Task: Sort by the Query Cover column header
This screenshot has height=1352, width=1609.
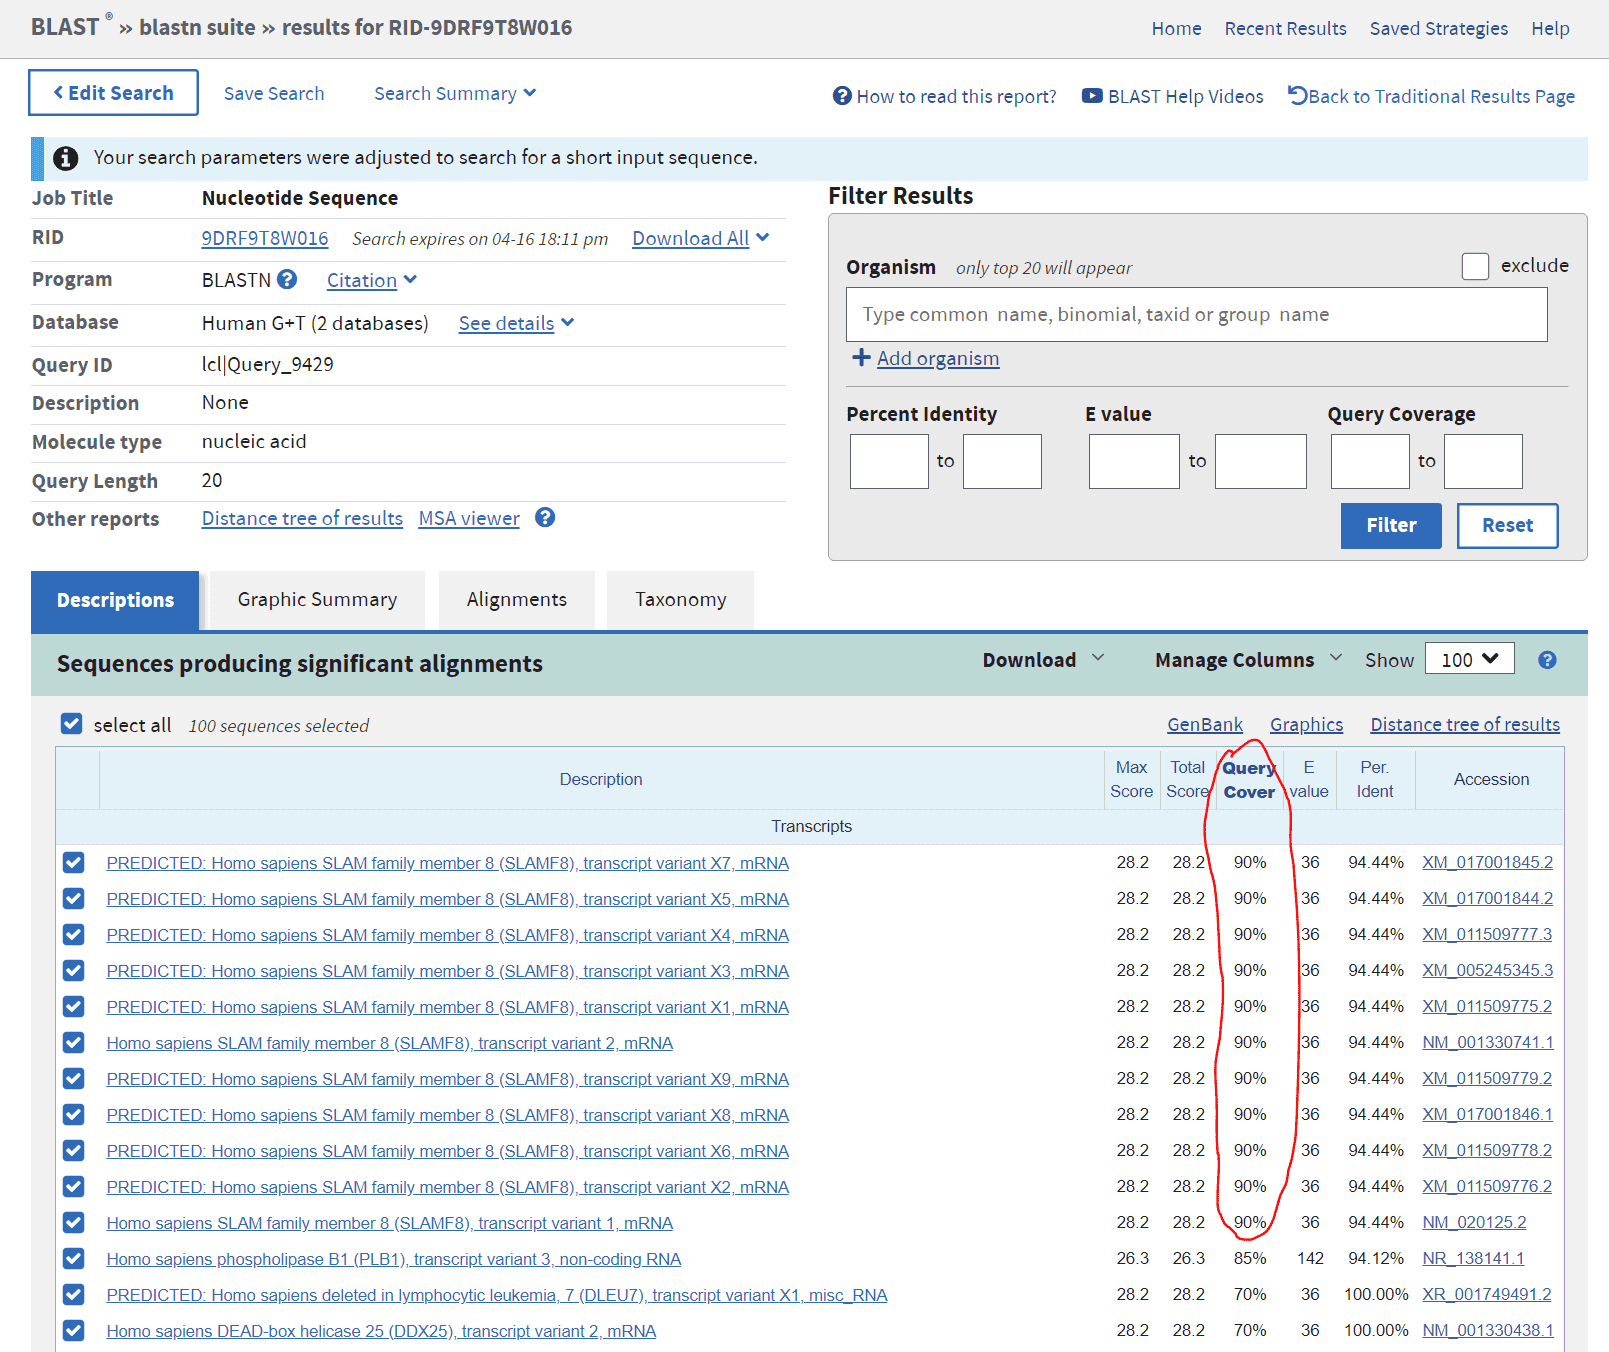Action: pyautogui.click(x=1249, y=780)
